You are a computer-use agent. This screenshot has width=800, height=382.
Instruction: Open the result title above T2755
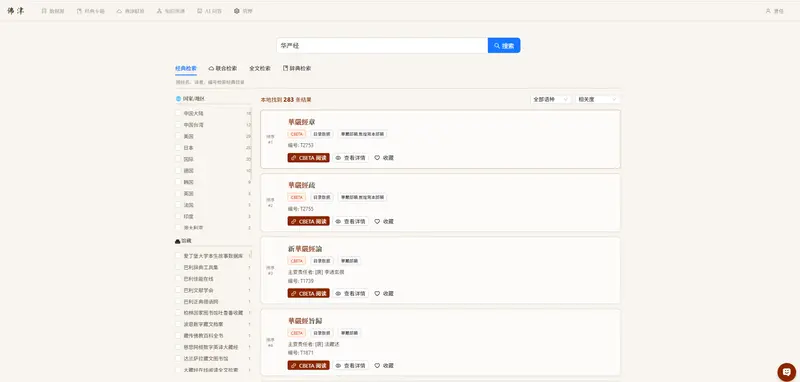[x=302, y=185]
